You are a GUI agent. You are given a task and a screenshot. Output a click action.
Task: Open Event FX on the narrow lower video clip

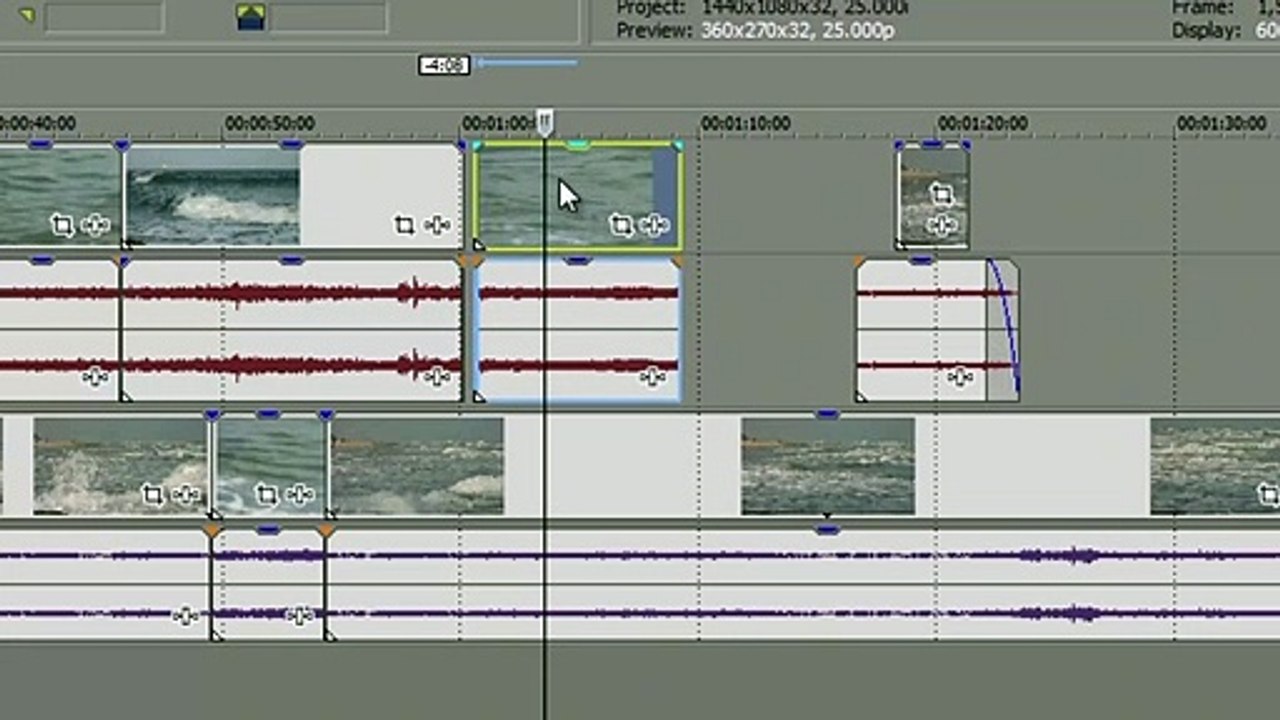click(299, 494)
